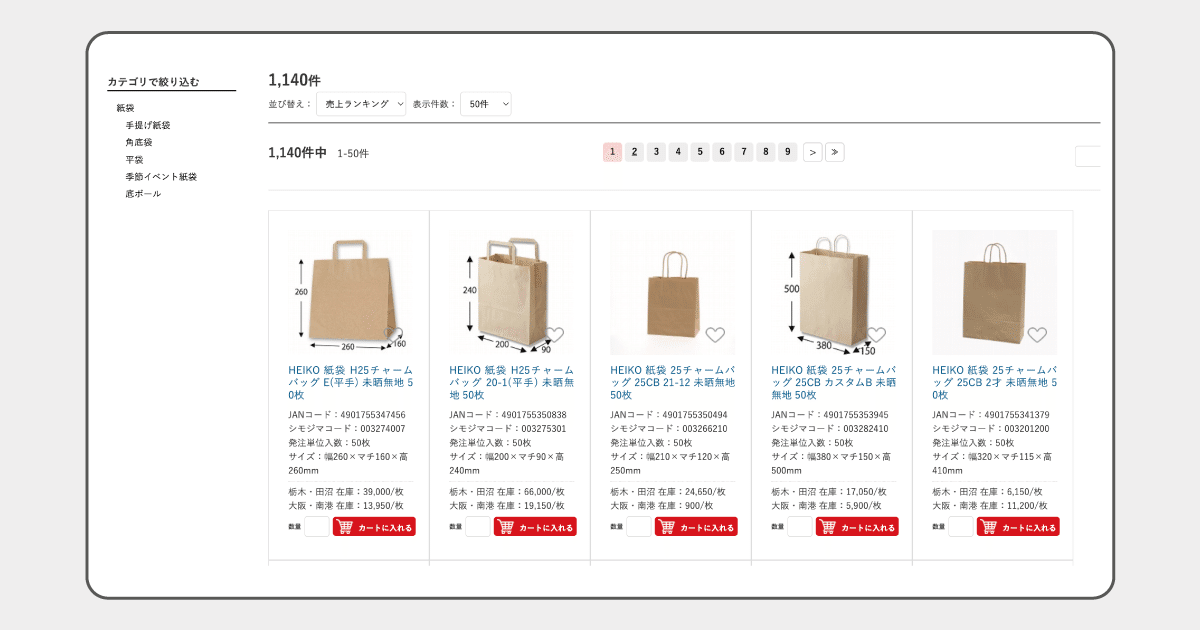Click the カテゴリで絞り込む heading
The height and width of the screenshot is (630, 1200).
point(153,82)
